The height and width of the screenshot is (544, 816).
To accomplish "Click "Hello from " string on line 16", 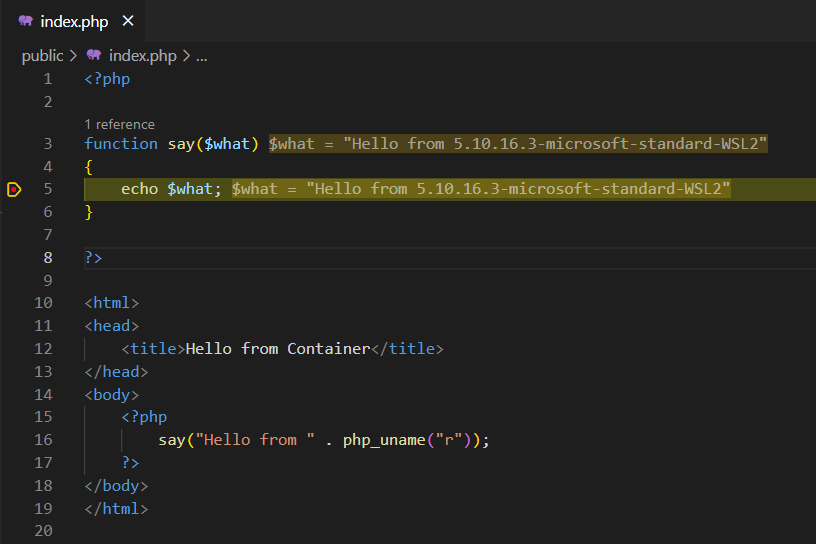I will coord(255,440).
